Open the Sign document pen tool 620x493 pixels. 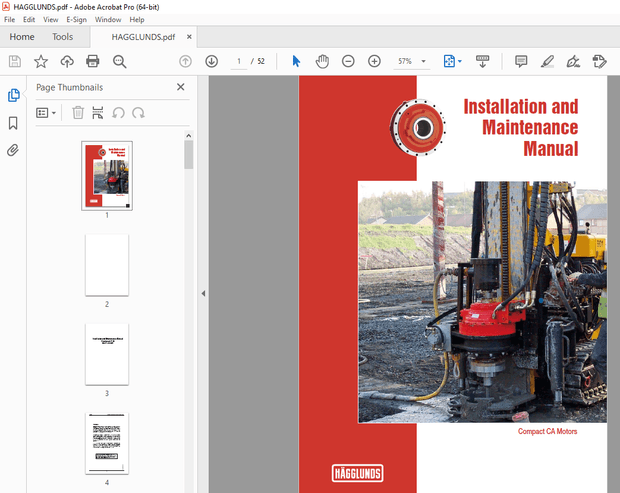pyautogui.click(x=573, y=61)
